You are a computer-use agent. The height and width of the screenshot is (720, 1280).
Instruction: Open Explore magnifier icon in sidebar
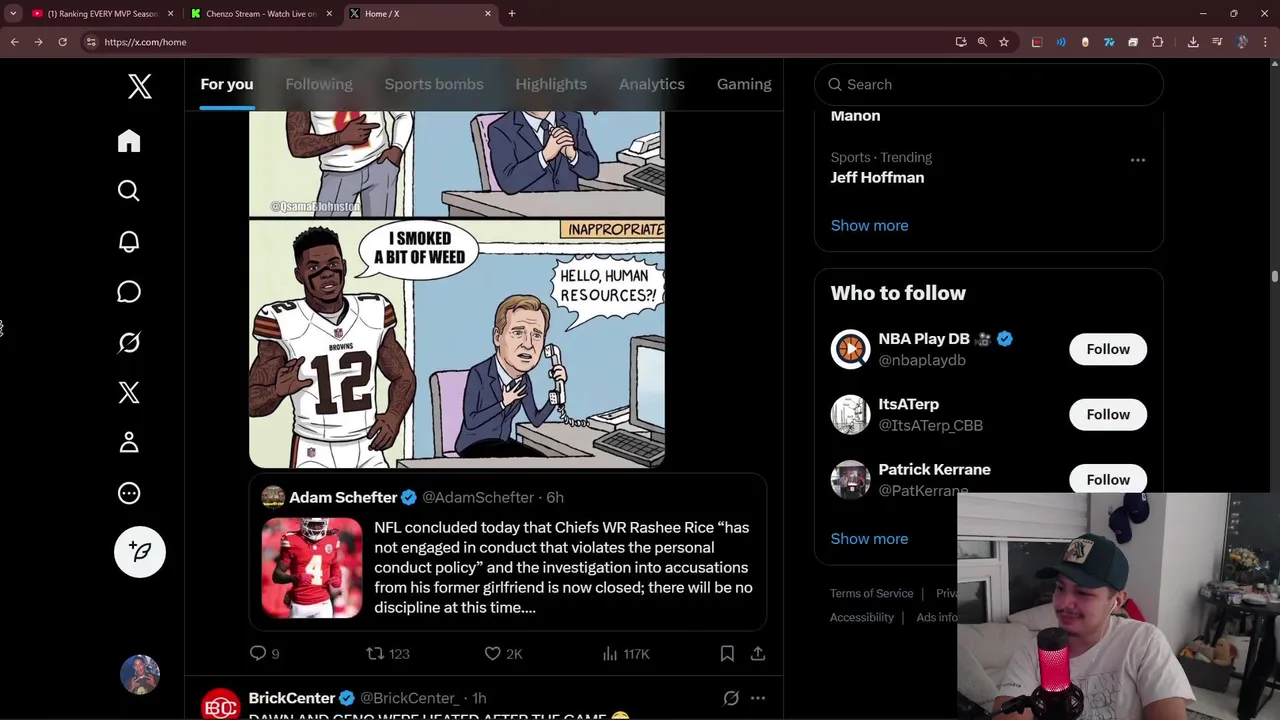(x=129, y=191)
